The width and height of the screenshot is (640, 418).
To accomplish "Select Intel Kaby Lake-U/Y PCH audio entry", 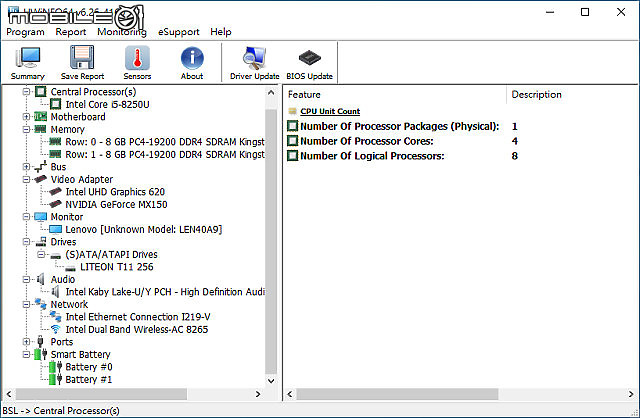I will click(x=165, y=292).
